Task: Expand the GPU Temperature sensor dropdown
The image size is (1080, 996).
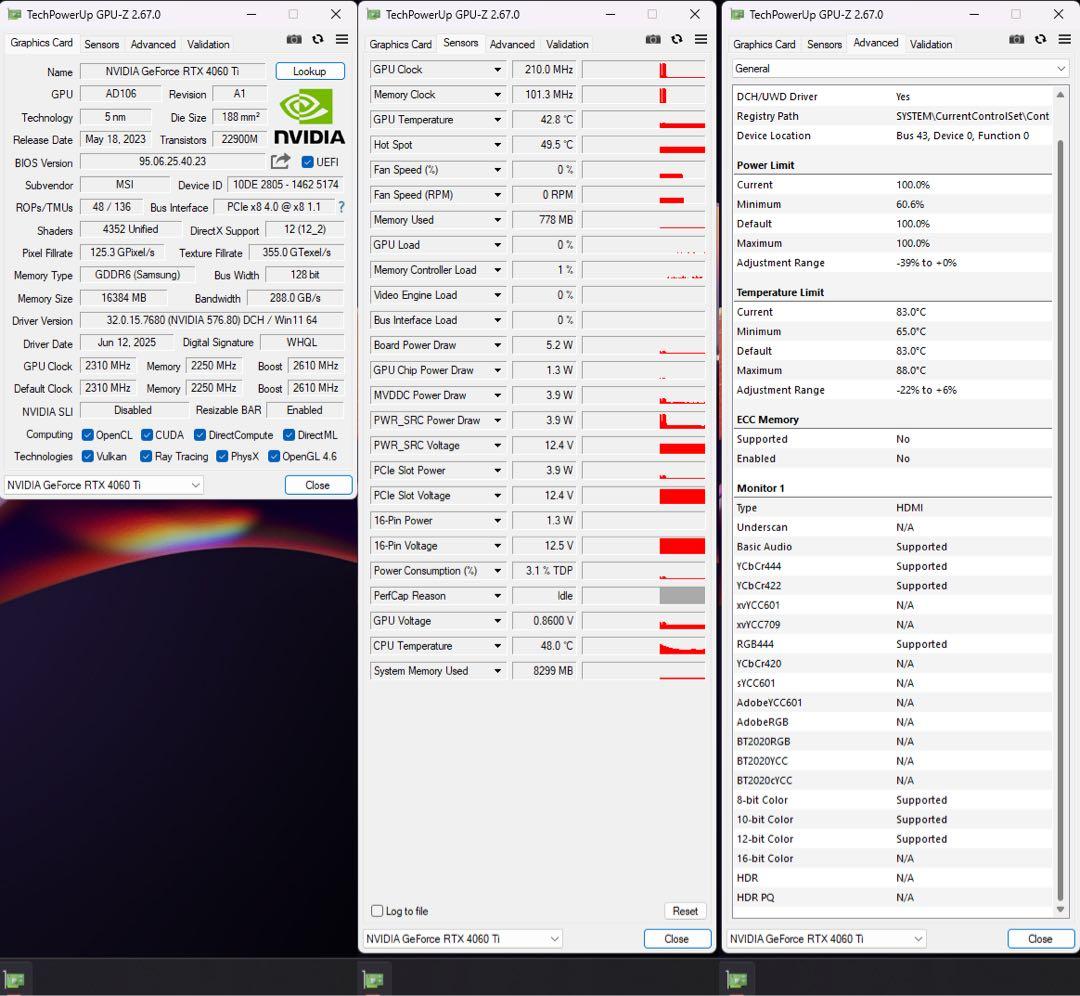Action: click(x=497, y=120)
